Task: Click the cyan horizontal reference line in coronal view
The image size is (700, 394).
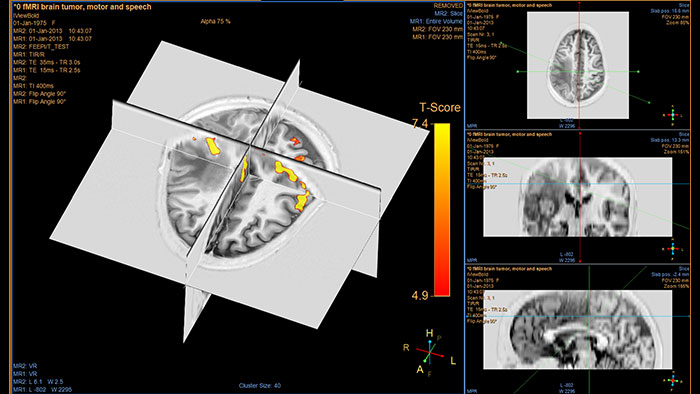Action: click(578, 183)
